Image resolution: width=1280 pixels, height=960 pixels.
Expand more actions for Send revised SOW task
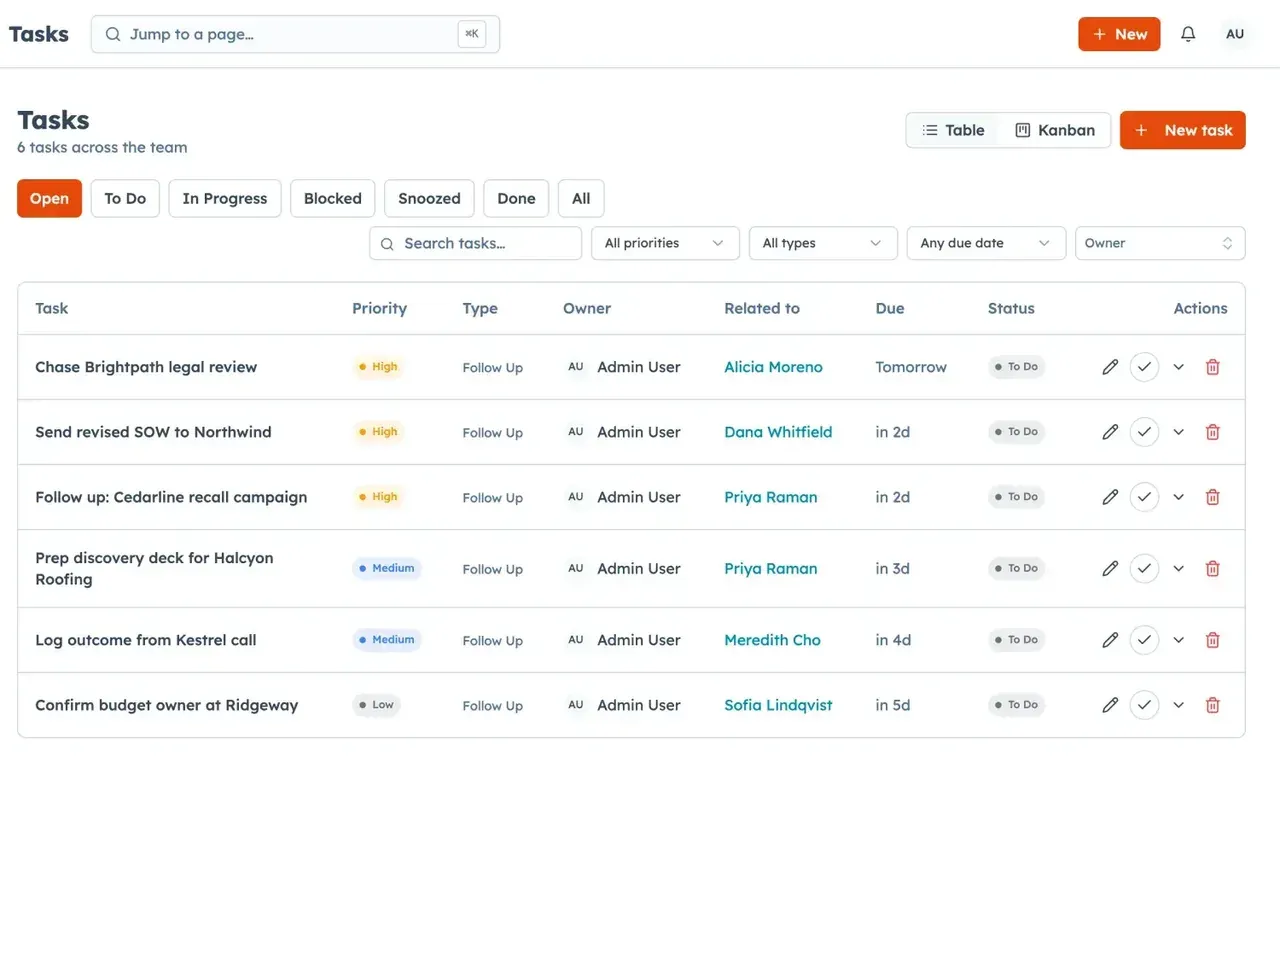click(1179, 432)
